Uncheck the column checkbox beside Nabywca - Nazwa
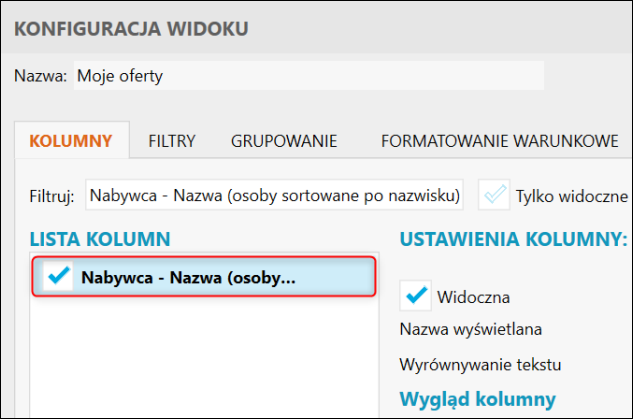 pos(58,277)
